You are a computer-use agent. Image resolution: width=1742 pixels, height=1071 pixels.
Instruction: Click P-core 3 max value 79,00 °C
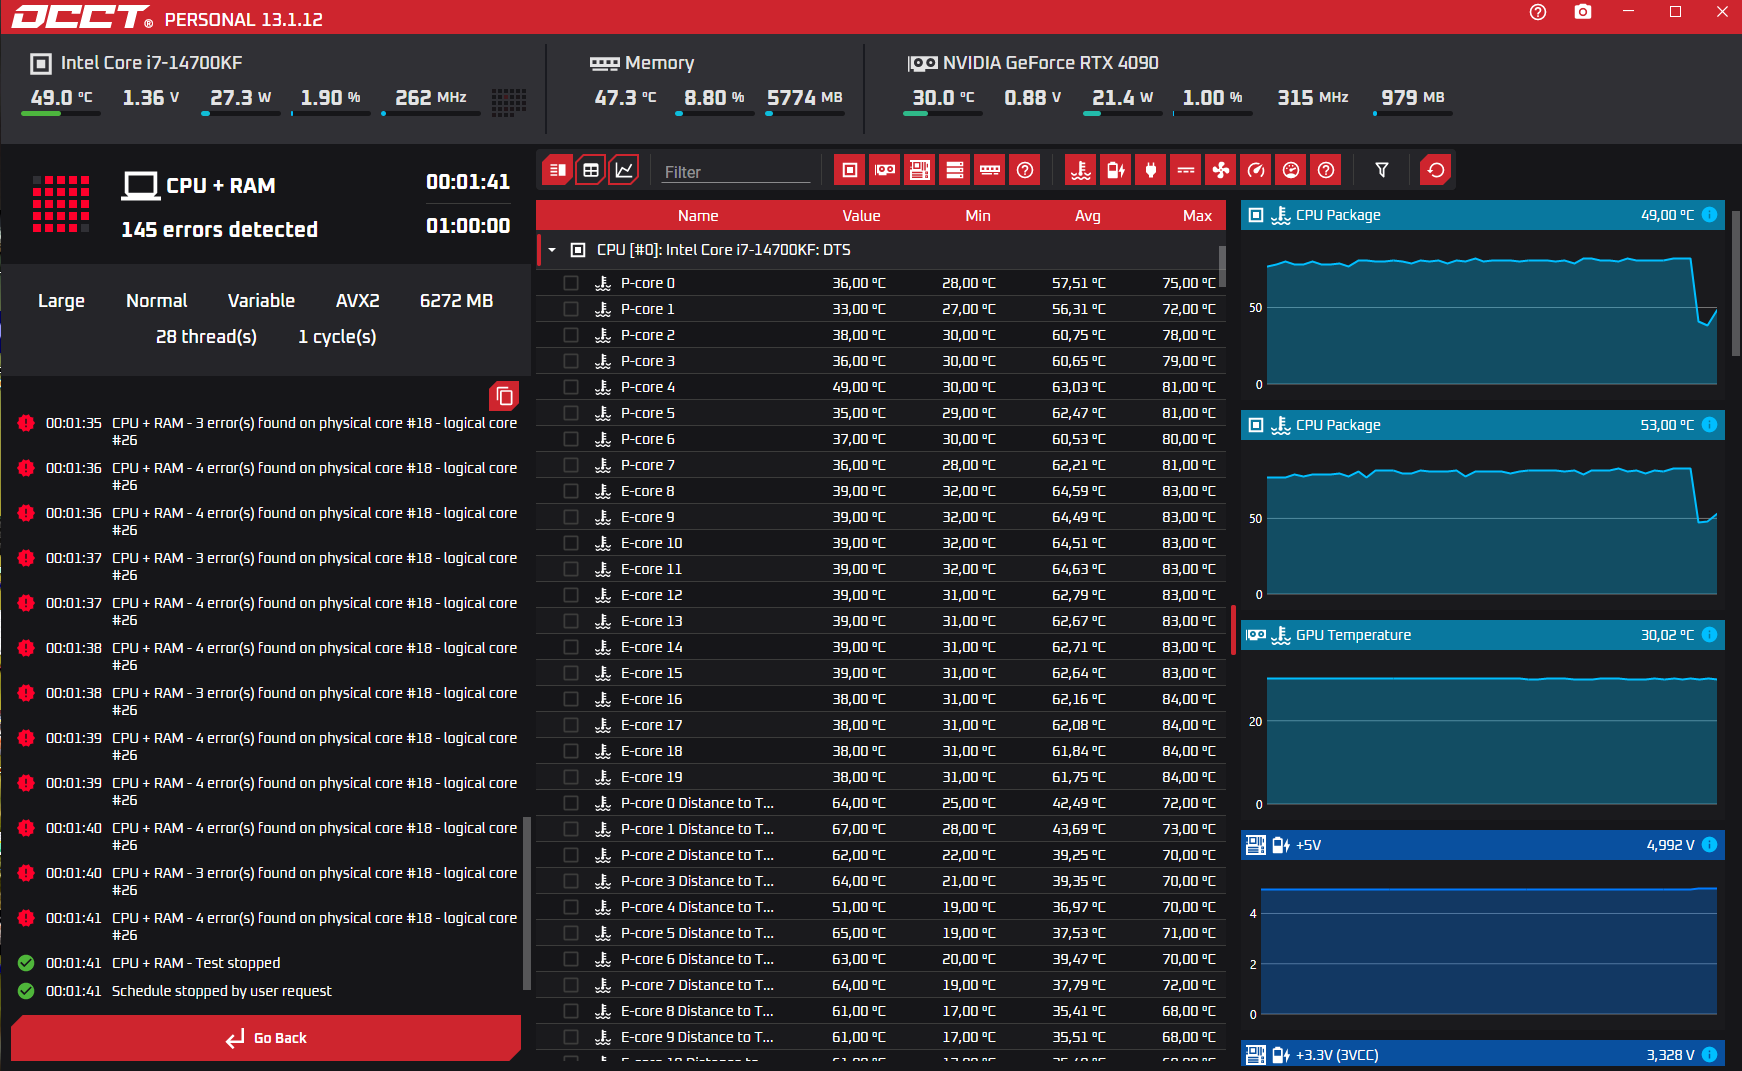(x=1188, y=361)
